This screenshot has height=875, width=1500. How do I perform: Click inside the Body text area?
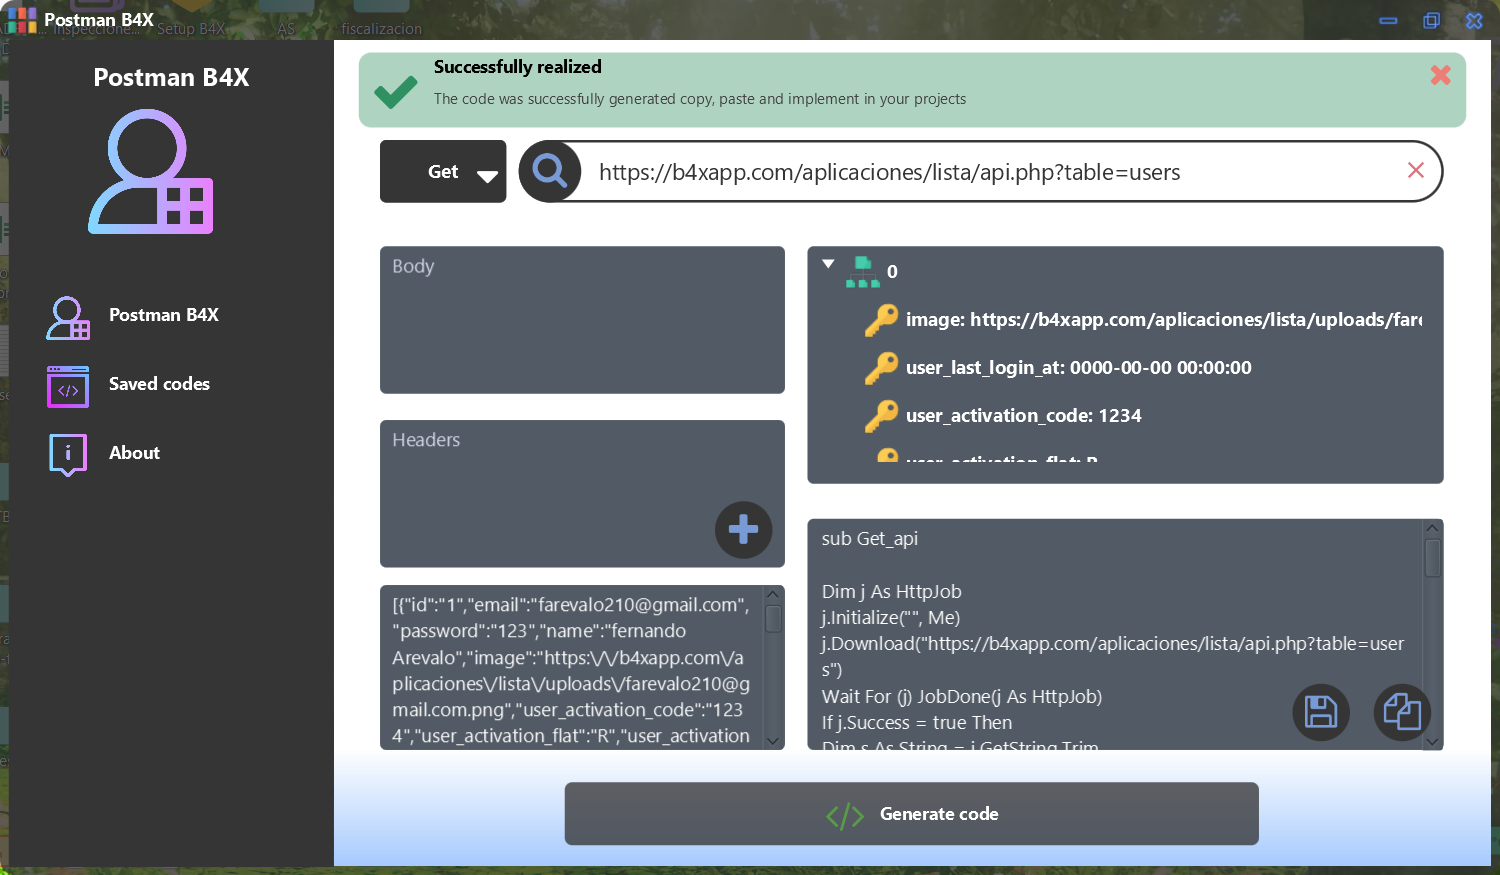click(x=582, y=320)
